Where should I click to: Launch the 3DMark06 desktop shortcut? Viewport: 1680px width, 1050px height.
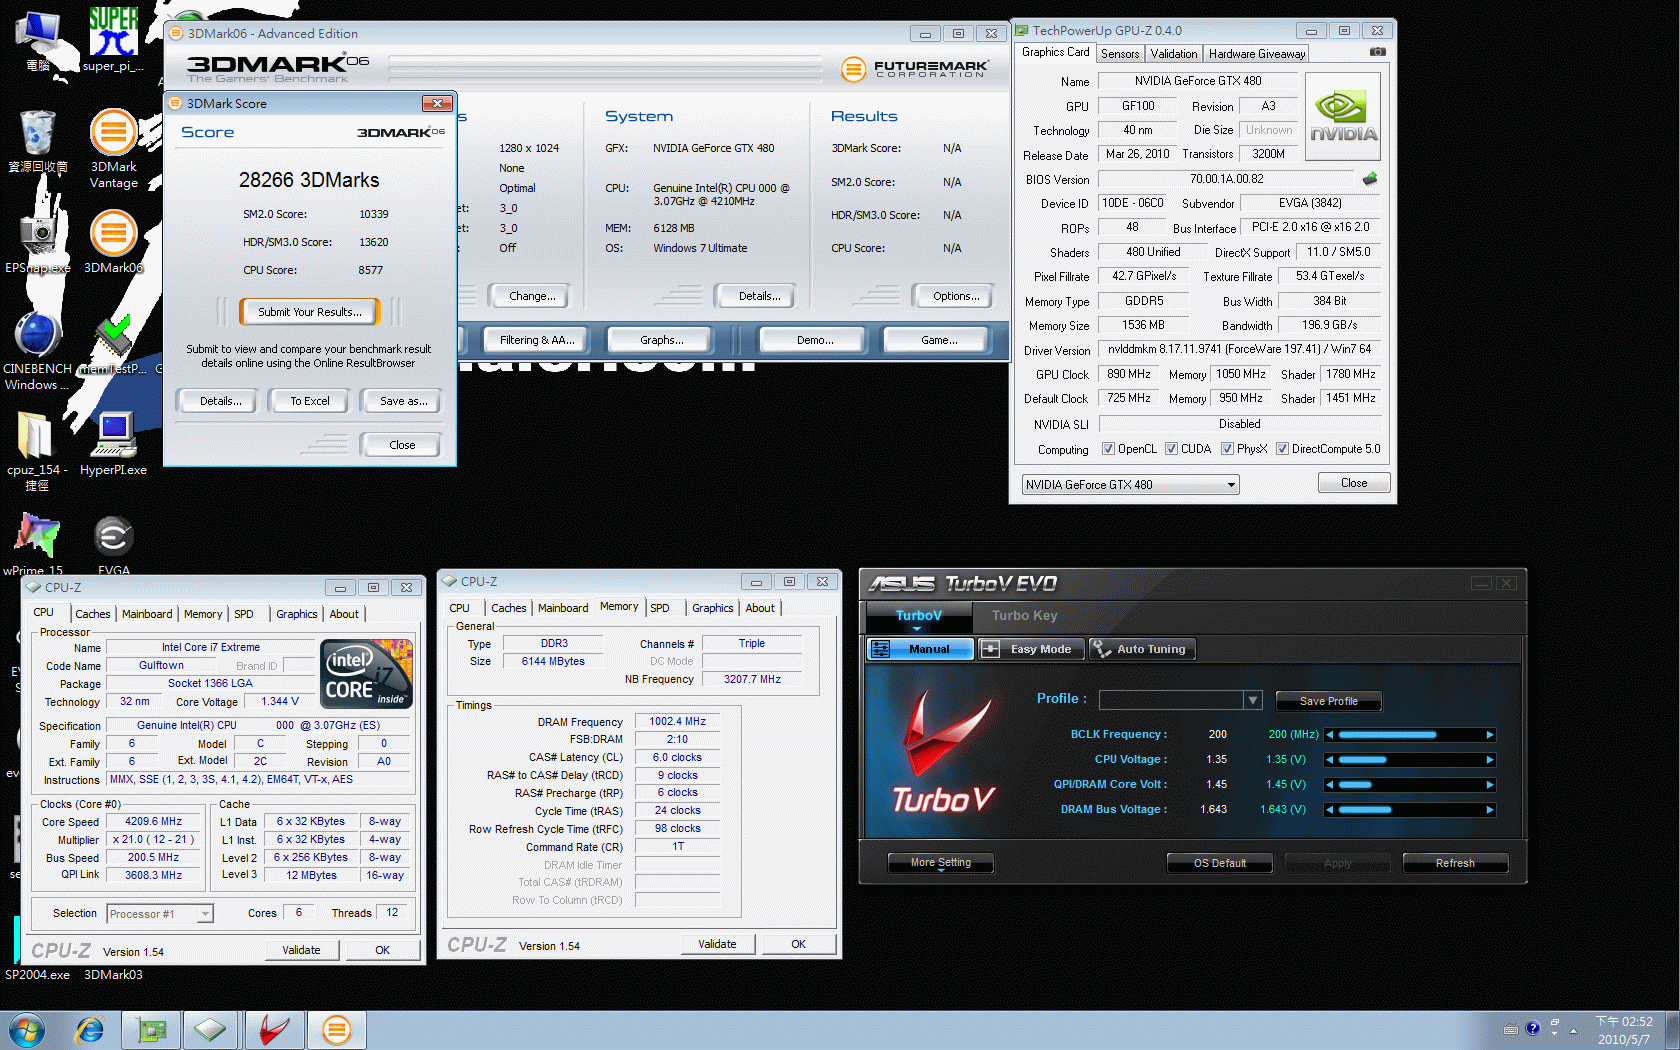click(114, 242)
